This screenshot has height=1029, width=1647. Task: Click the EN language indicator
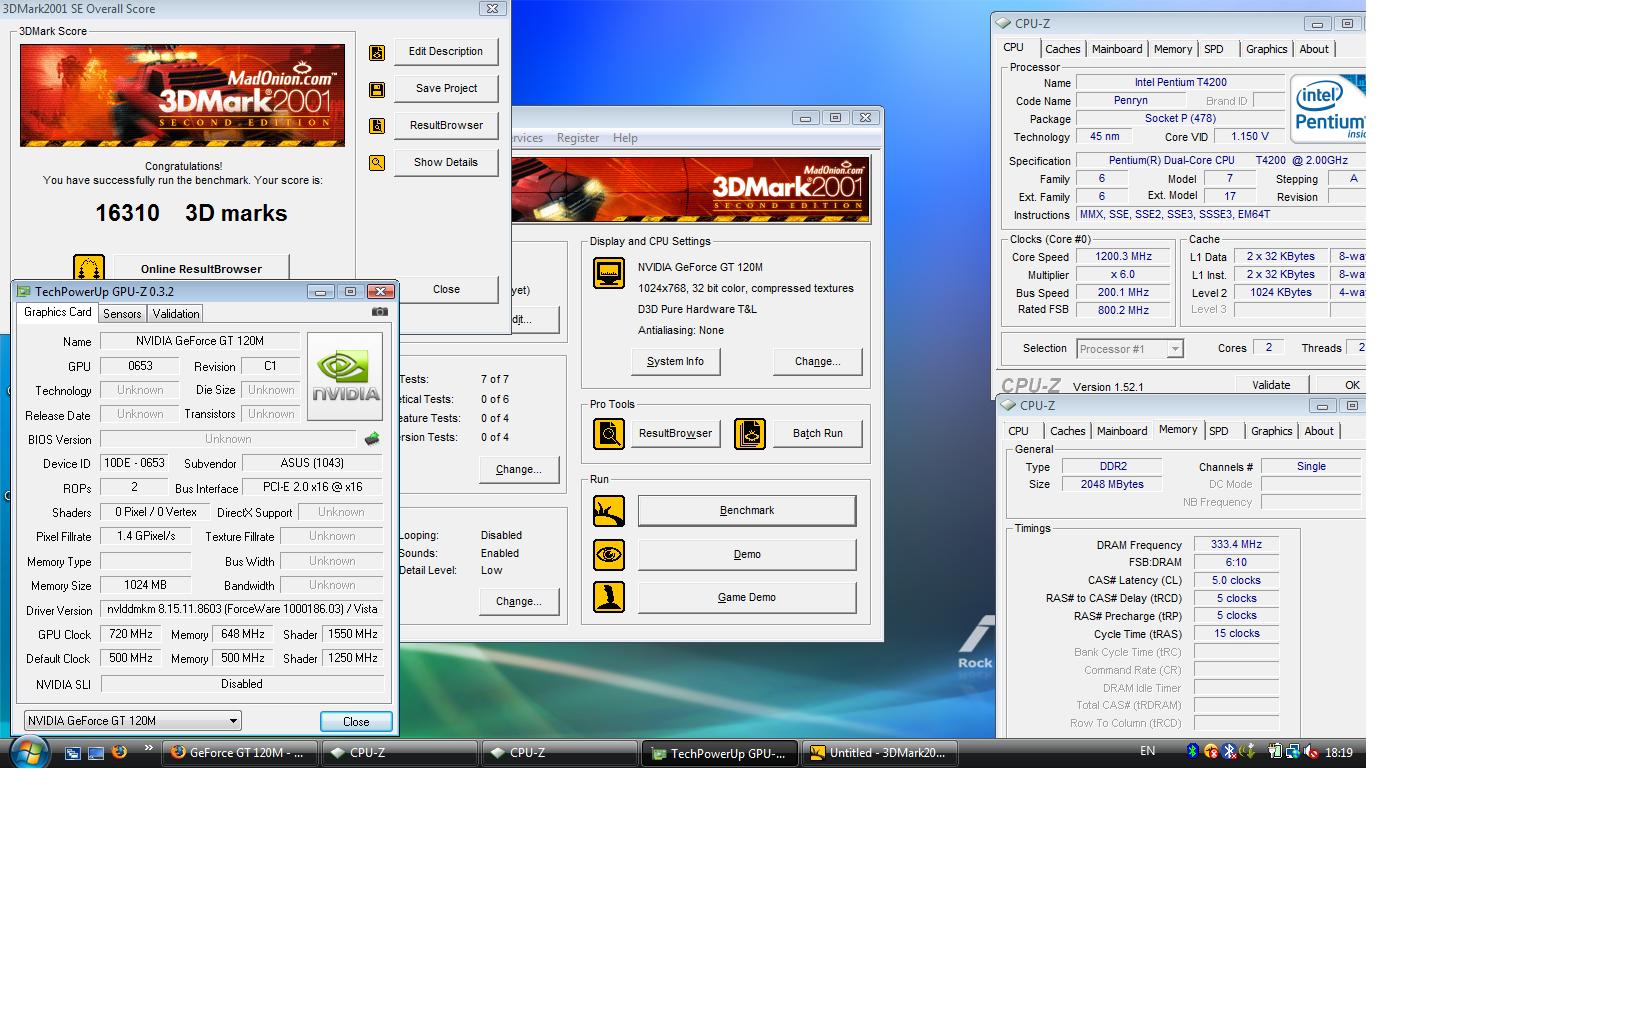(1147, 751)
